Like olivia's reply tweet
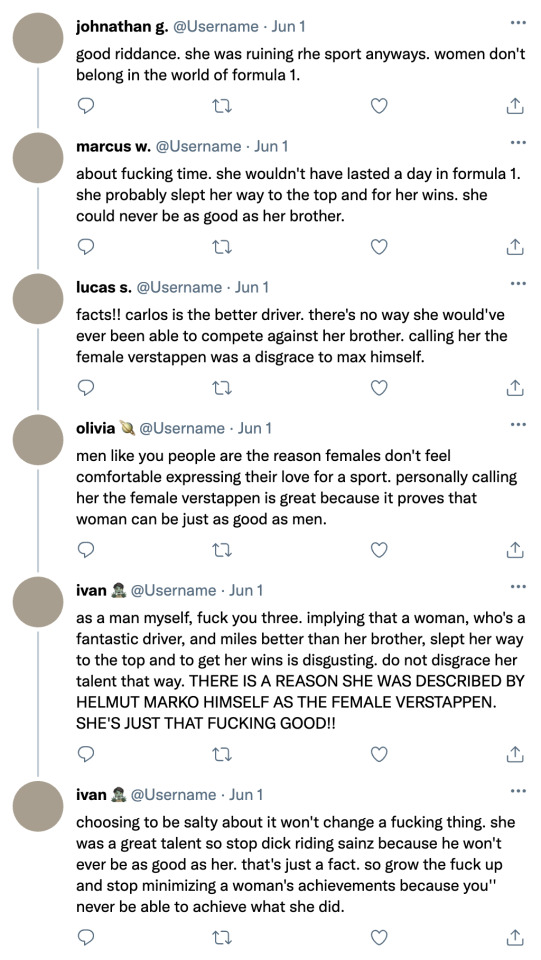This screenshot has height=960, width=541. pos(379,550)
